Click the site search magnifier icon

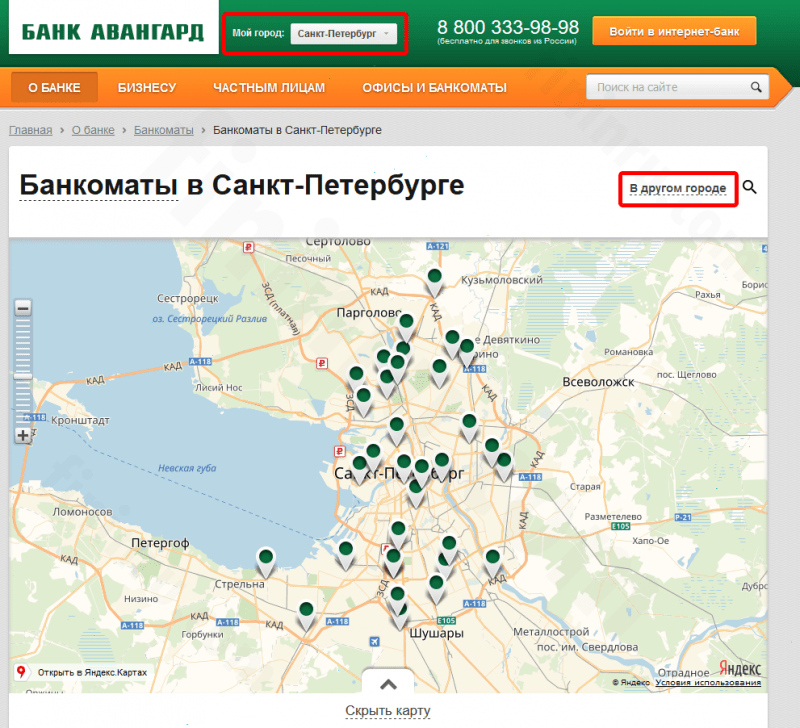(x=756, y=87)
